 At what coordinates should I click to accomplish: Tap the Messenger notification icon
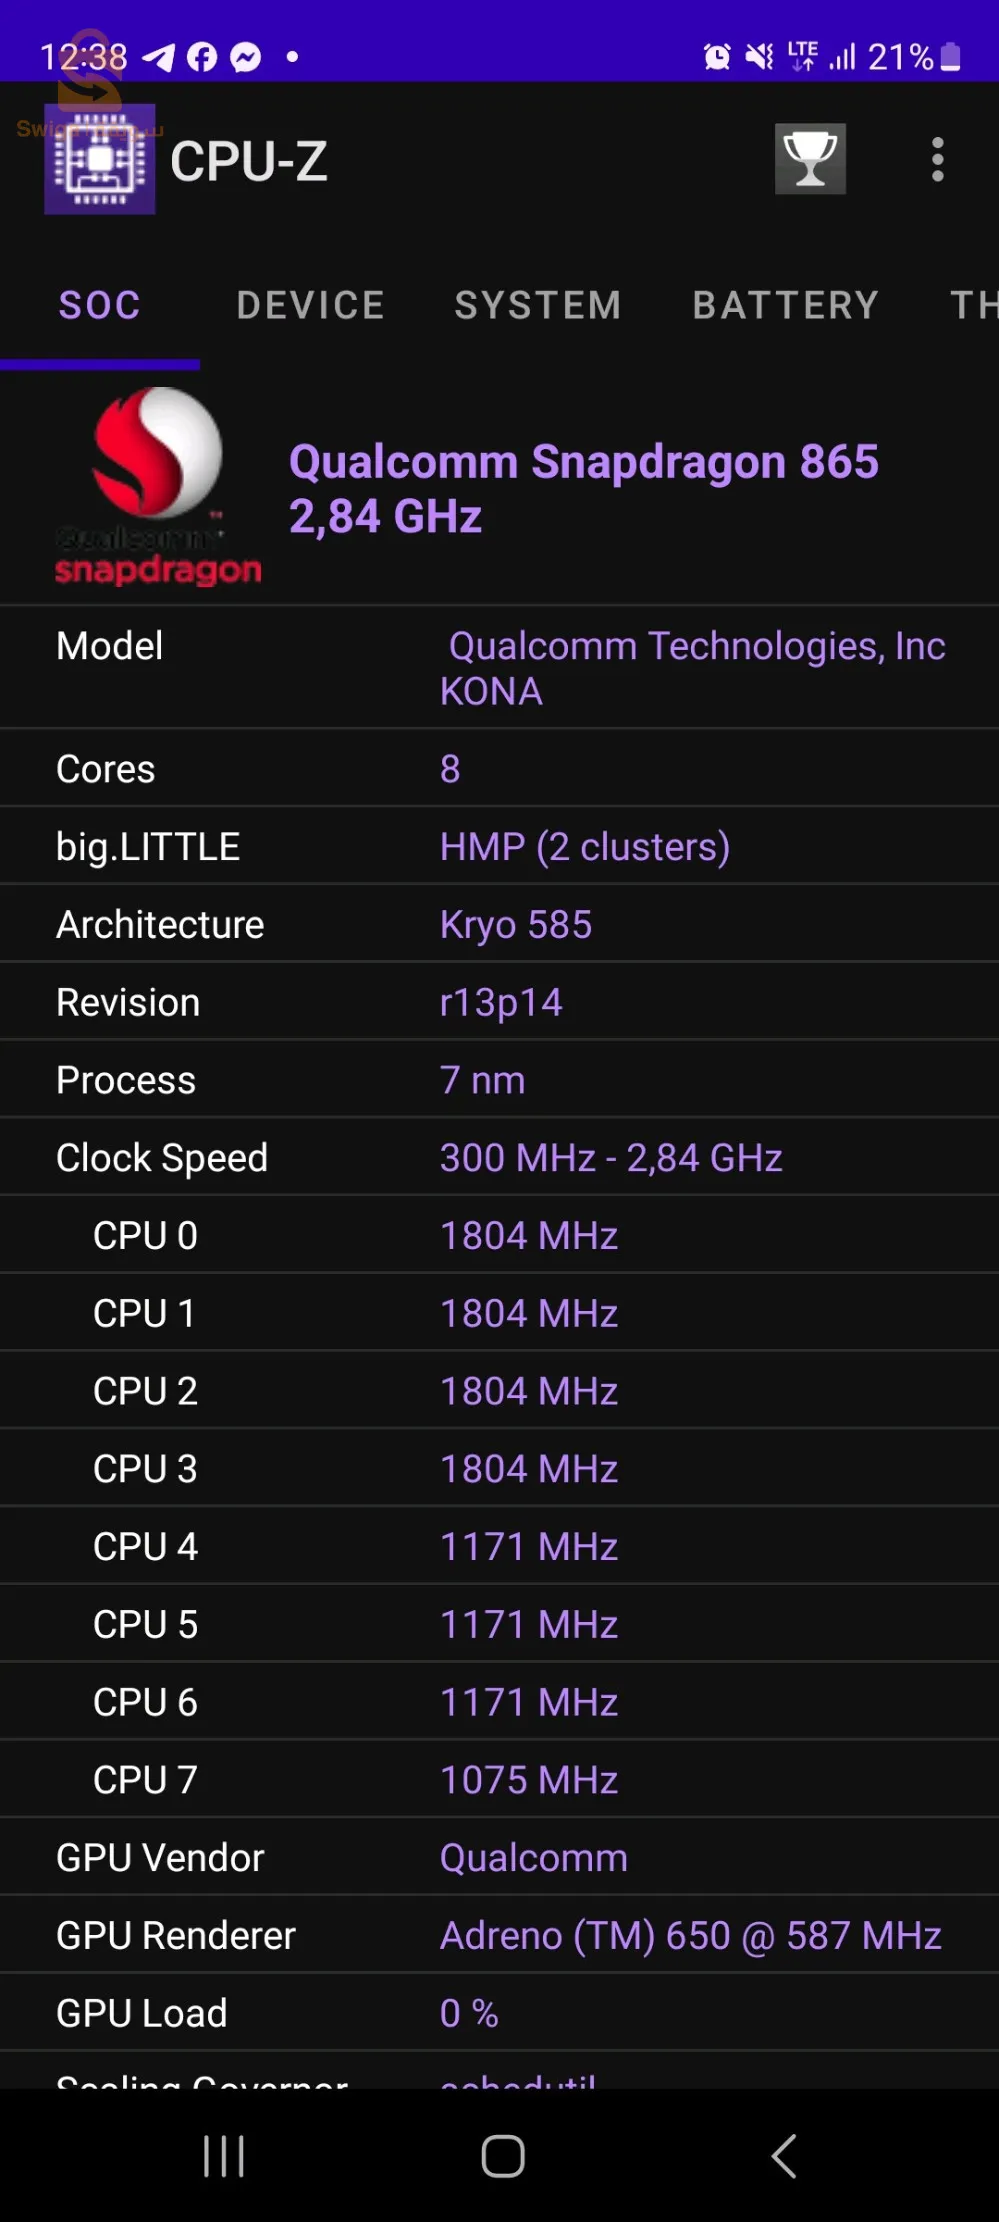pos(246,57)
